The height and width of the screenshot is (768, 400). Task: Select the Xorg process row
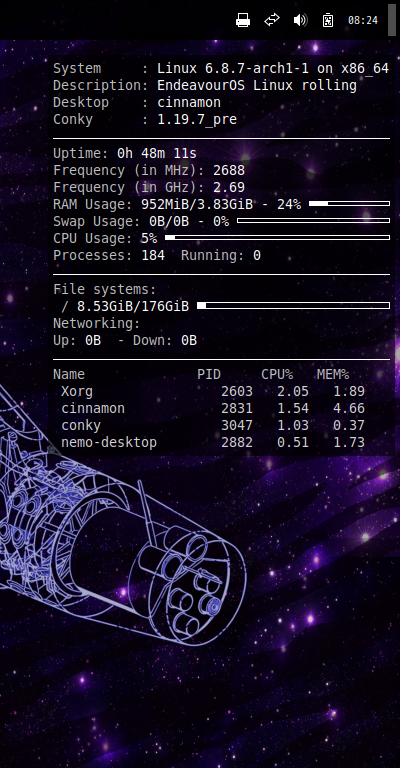pos(209,391)
